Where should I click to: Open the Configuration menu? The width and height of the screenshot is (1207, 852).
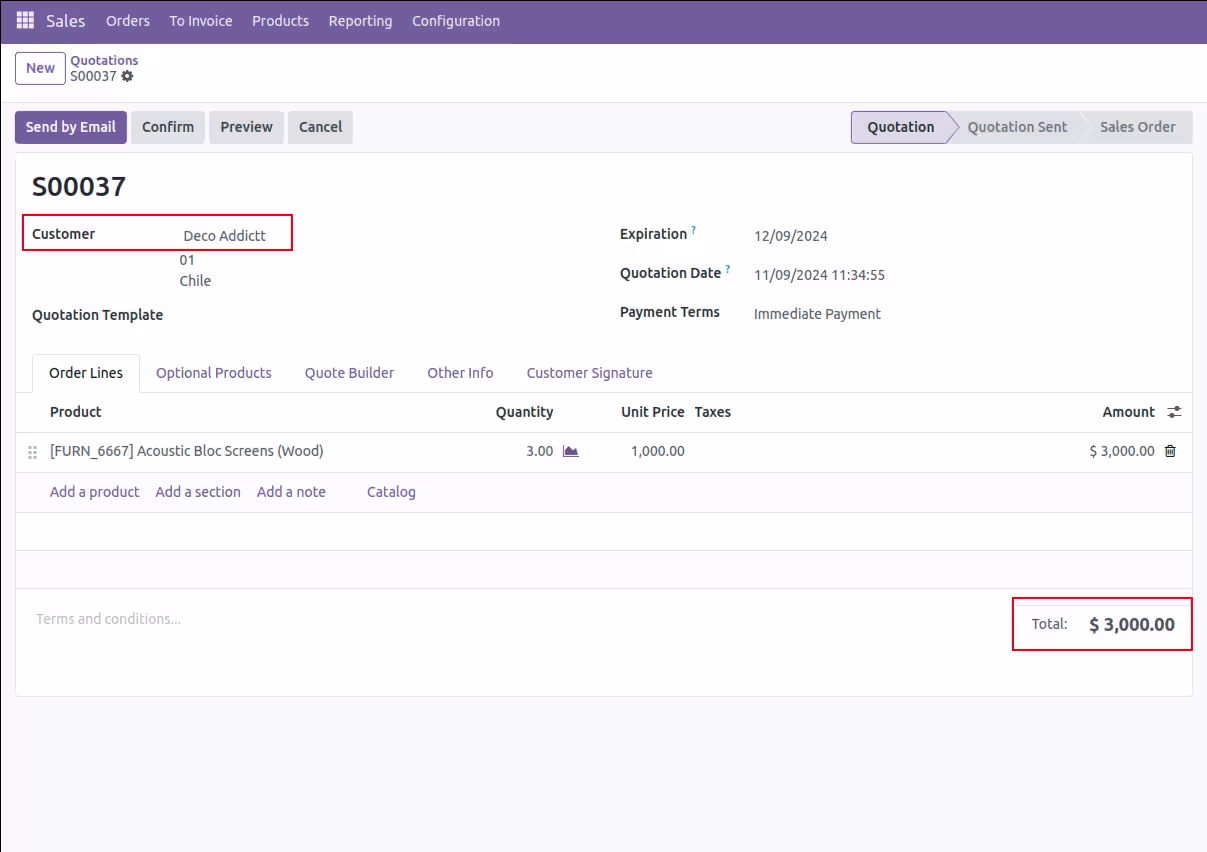456,21
